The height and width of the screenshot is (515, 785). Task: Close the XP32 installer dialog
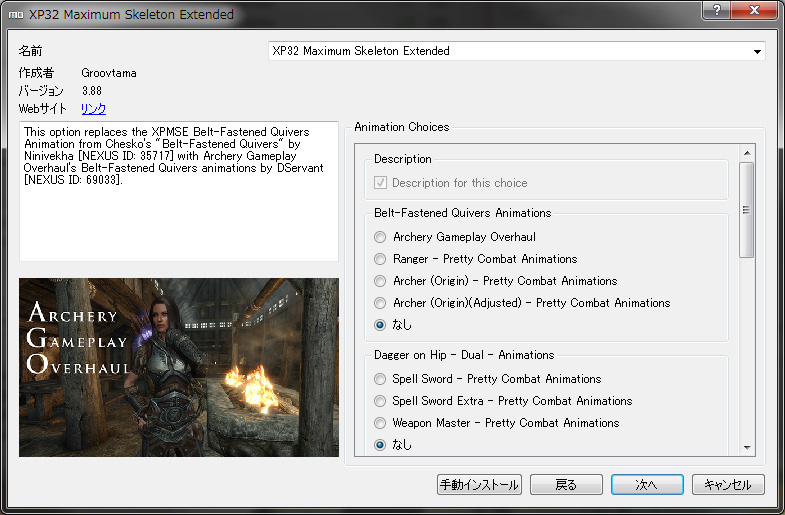point(755,10)
